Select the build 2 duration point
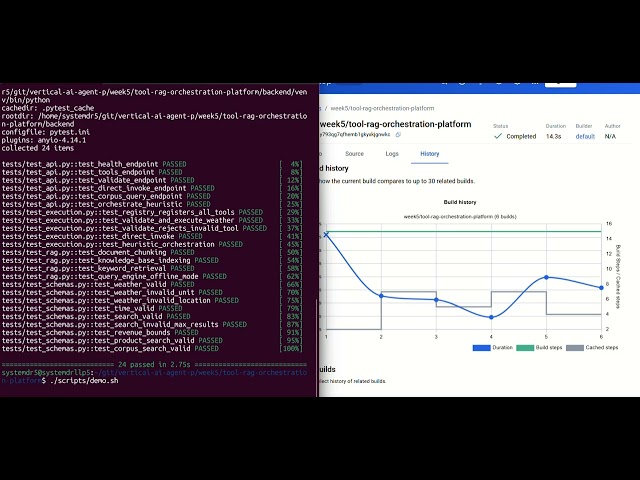The width and height of the screenshot is (640, 480). coord(381,296)
